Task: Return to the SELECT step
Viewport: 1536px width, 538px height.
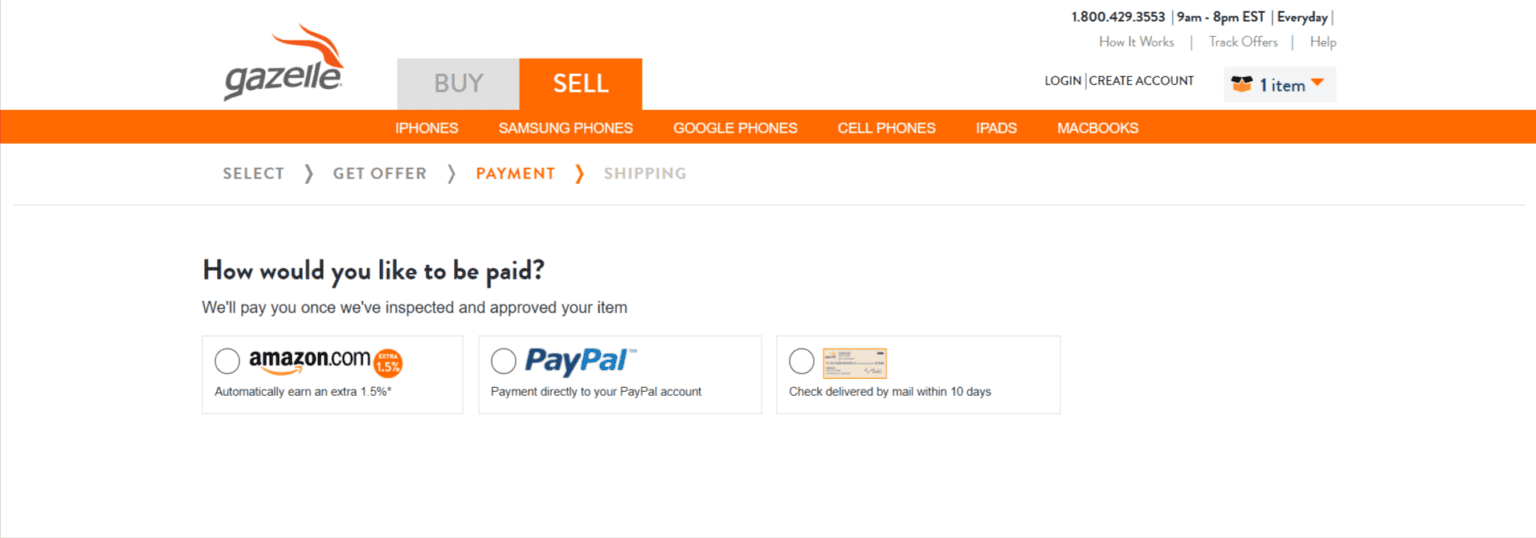Action: pyautogui.click(x=254, y=174)
